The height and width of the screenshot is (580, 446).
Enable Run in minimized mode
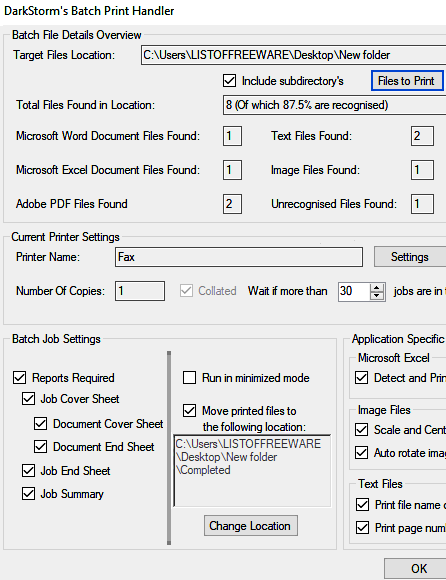[190, 378]
